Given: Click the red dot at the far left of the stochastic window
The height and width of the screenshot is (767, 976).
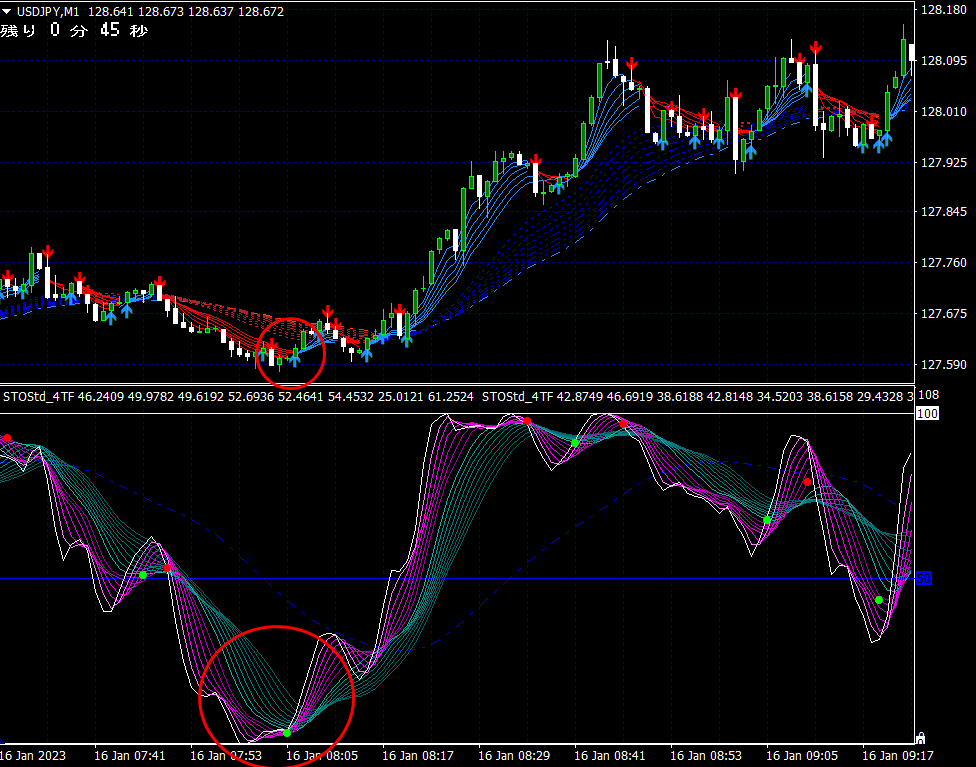Looking at the screenshot, I should pyautogui.click(x=7, y=438).
